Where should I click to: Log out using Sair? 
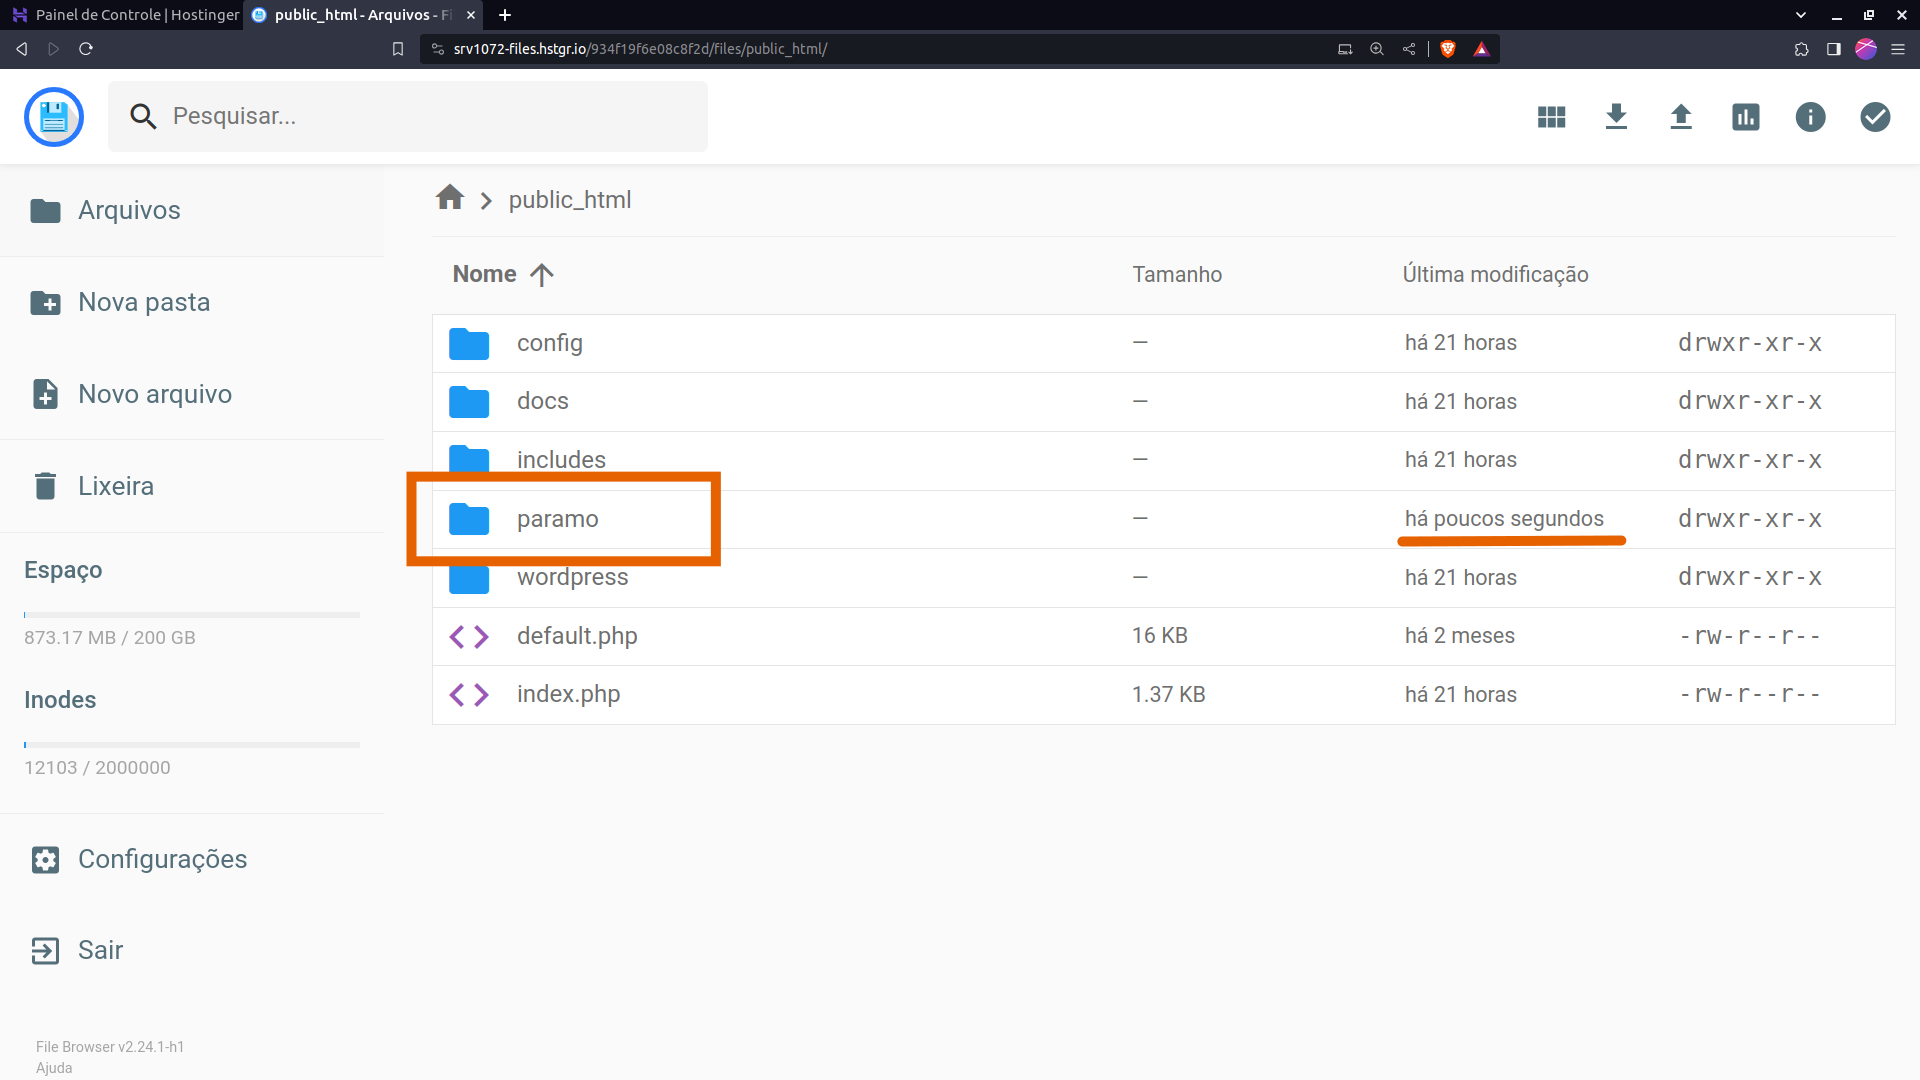192,950
